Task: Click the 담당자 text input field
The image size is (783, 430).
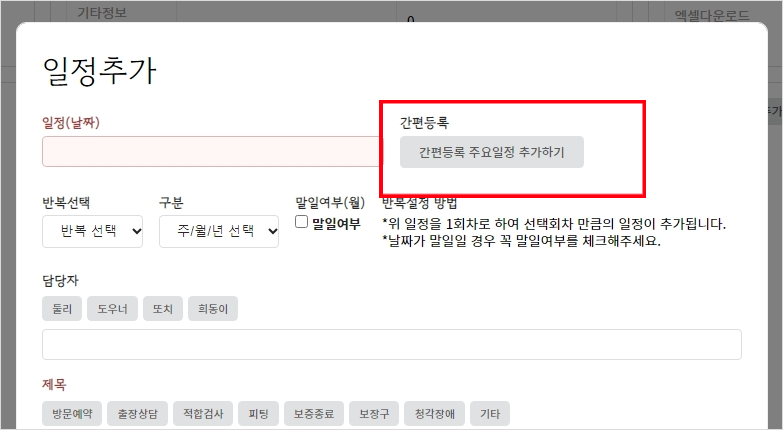Action: (x=391, y=344)
